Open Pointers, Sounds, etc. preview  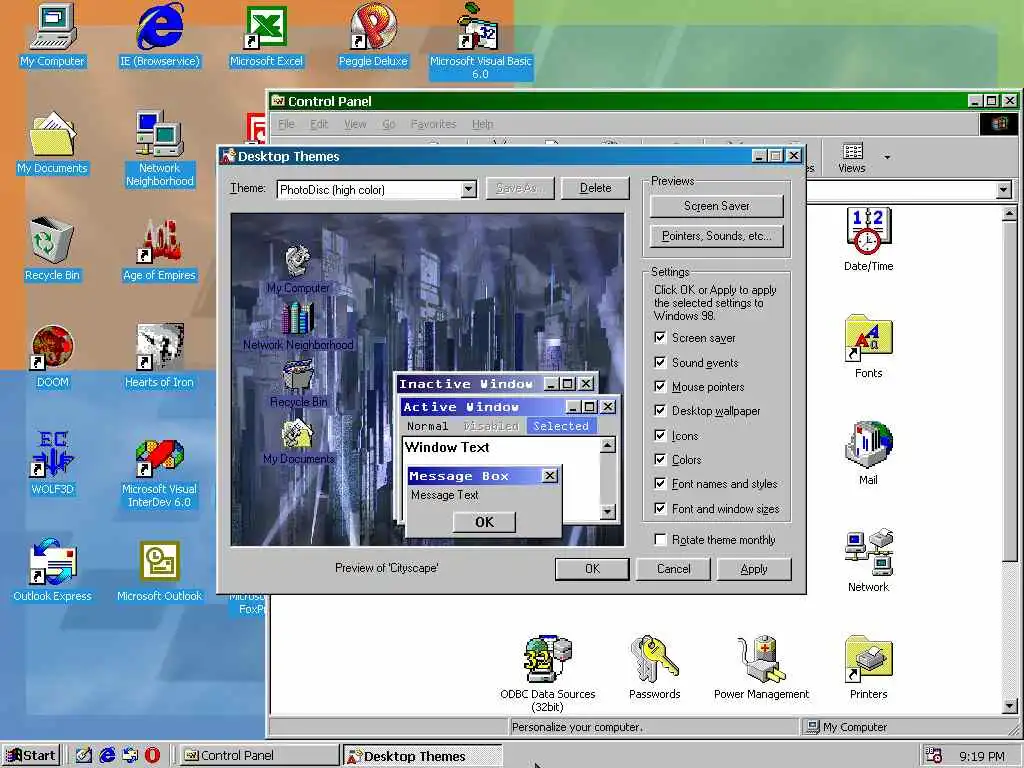coord(716,236)
